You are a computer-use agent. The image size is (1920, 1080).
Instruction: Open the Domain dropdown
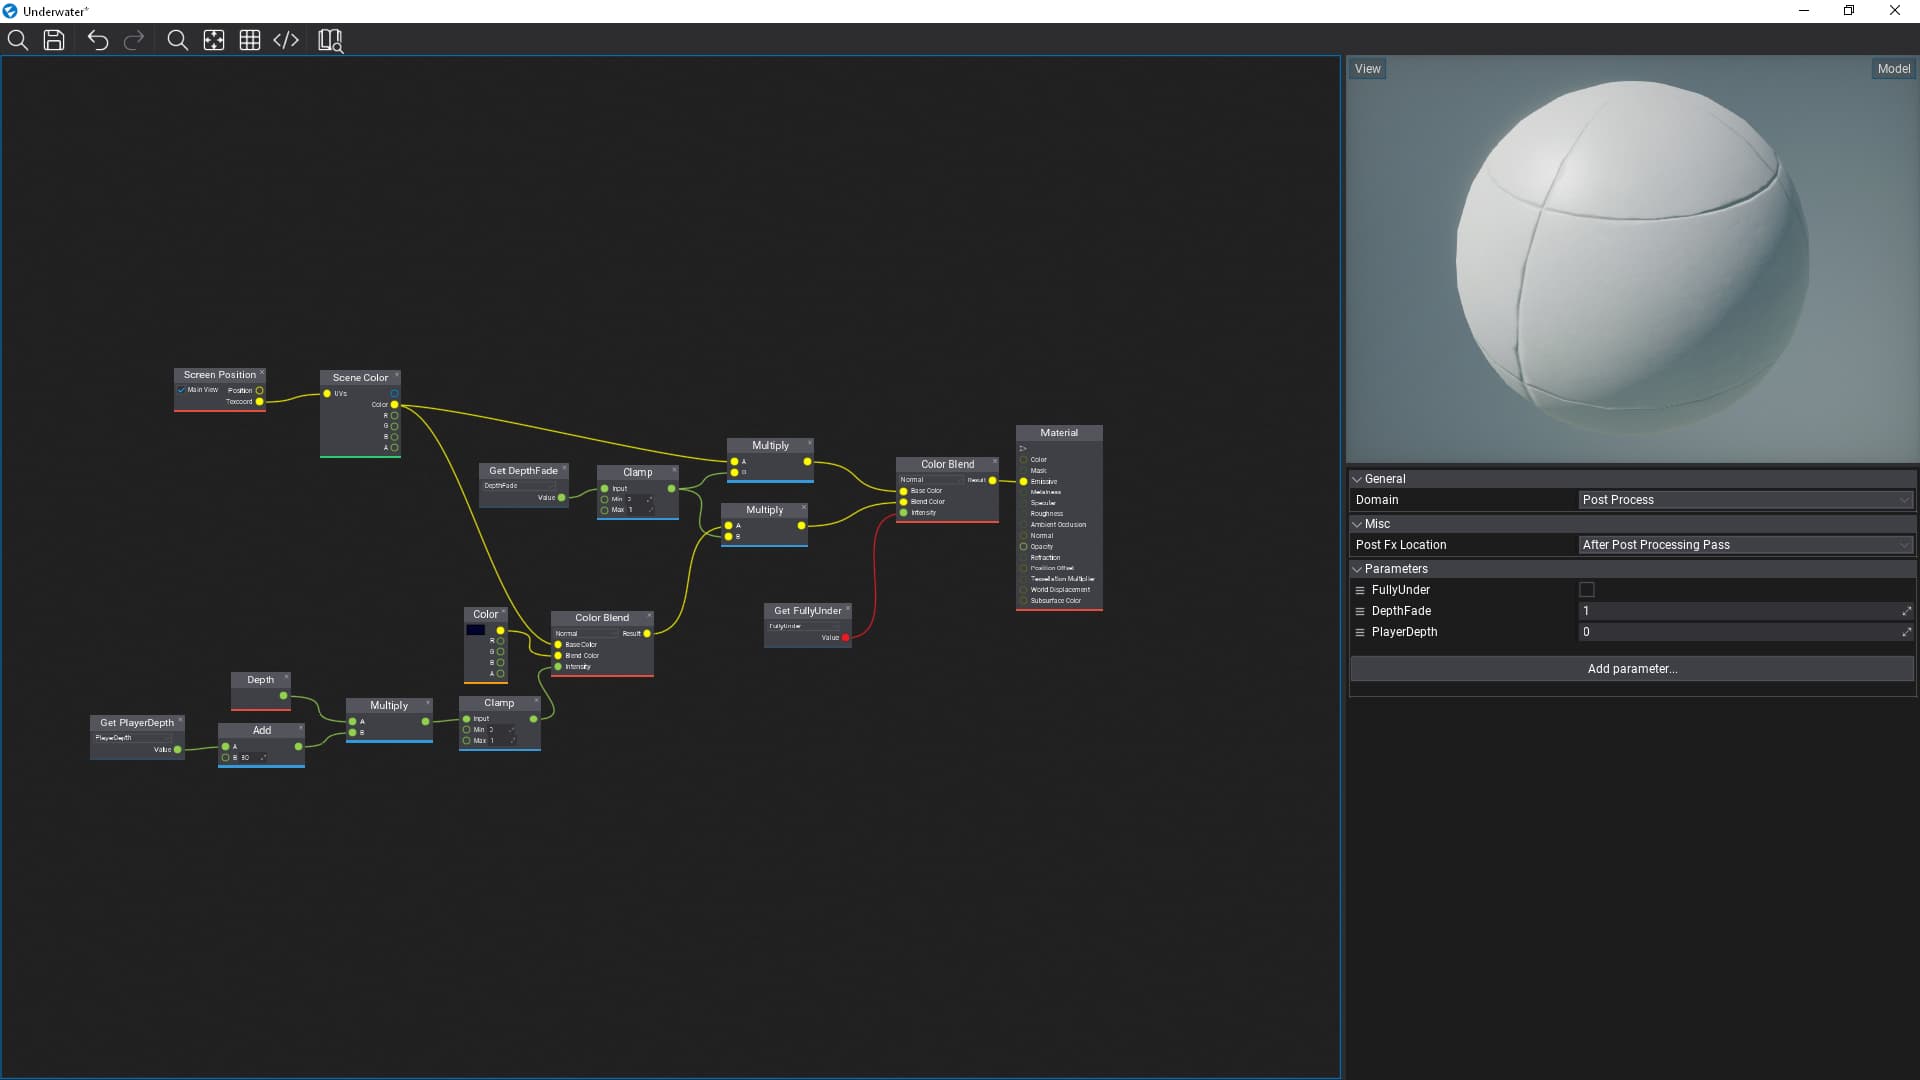tap(1745, 500)
